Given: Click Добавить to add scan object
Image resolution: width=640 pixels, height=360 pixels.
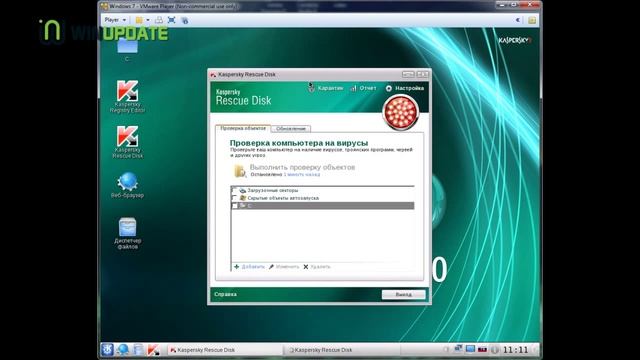Looking at the screenshot, I should 249,267.
